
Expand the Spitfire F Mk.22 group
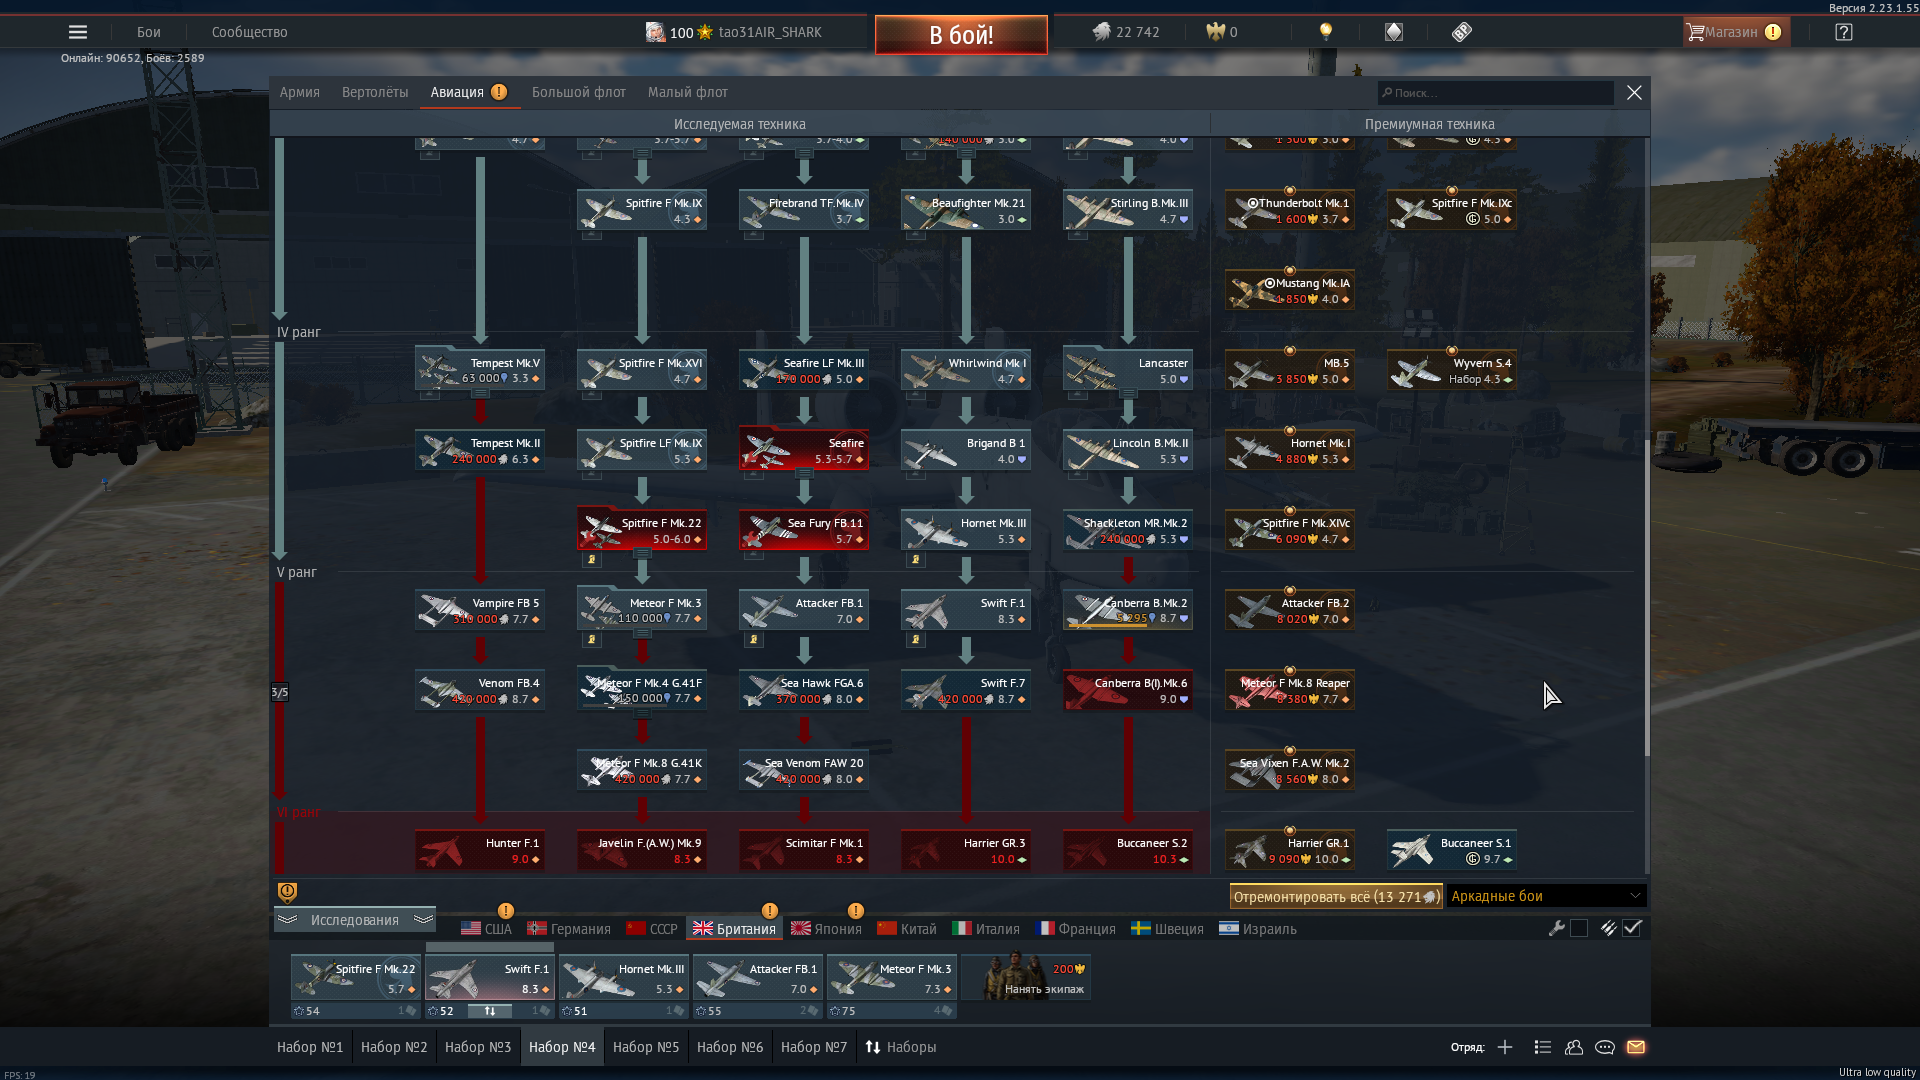[x=642, y=553]
